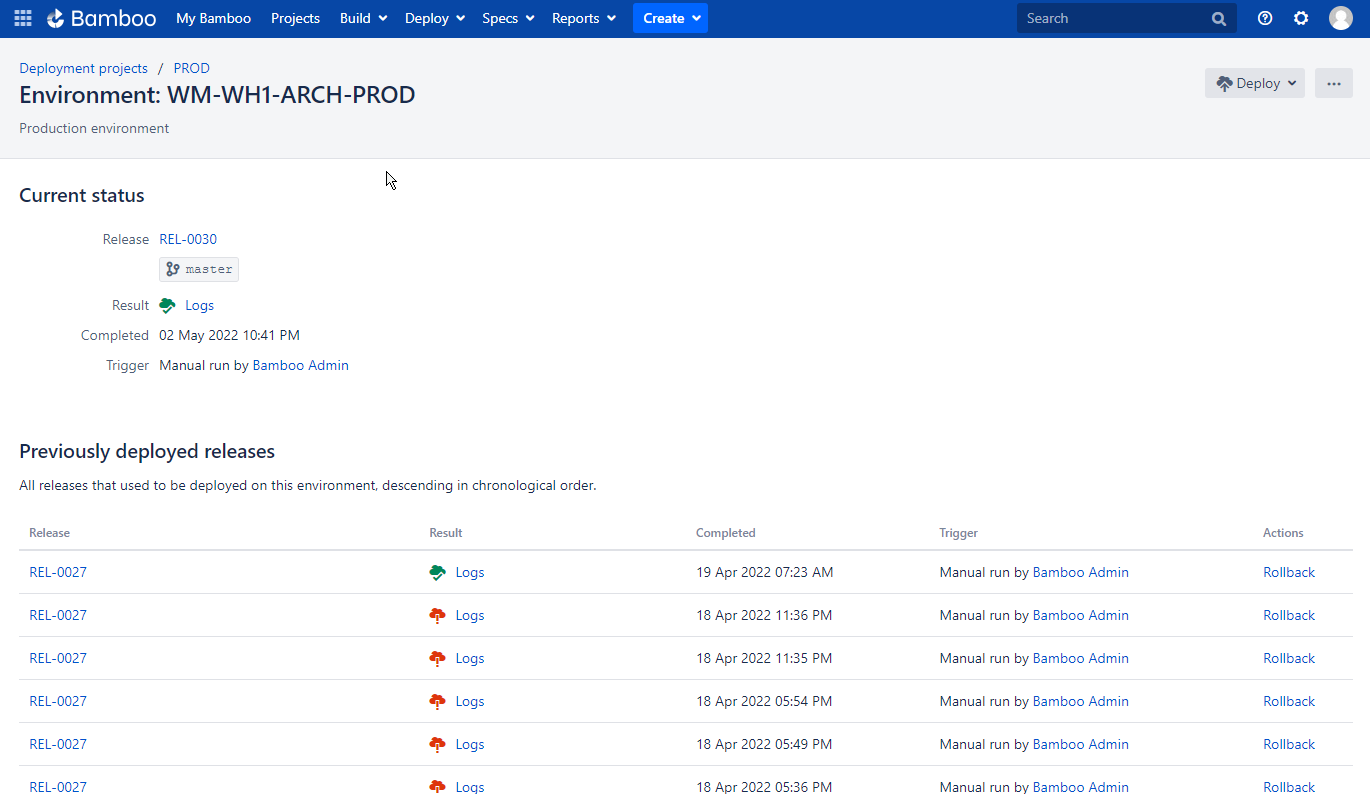
Task: Open Logs for 18 Apr 2022 05:49 PM
Action: point(470,745)
